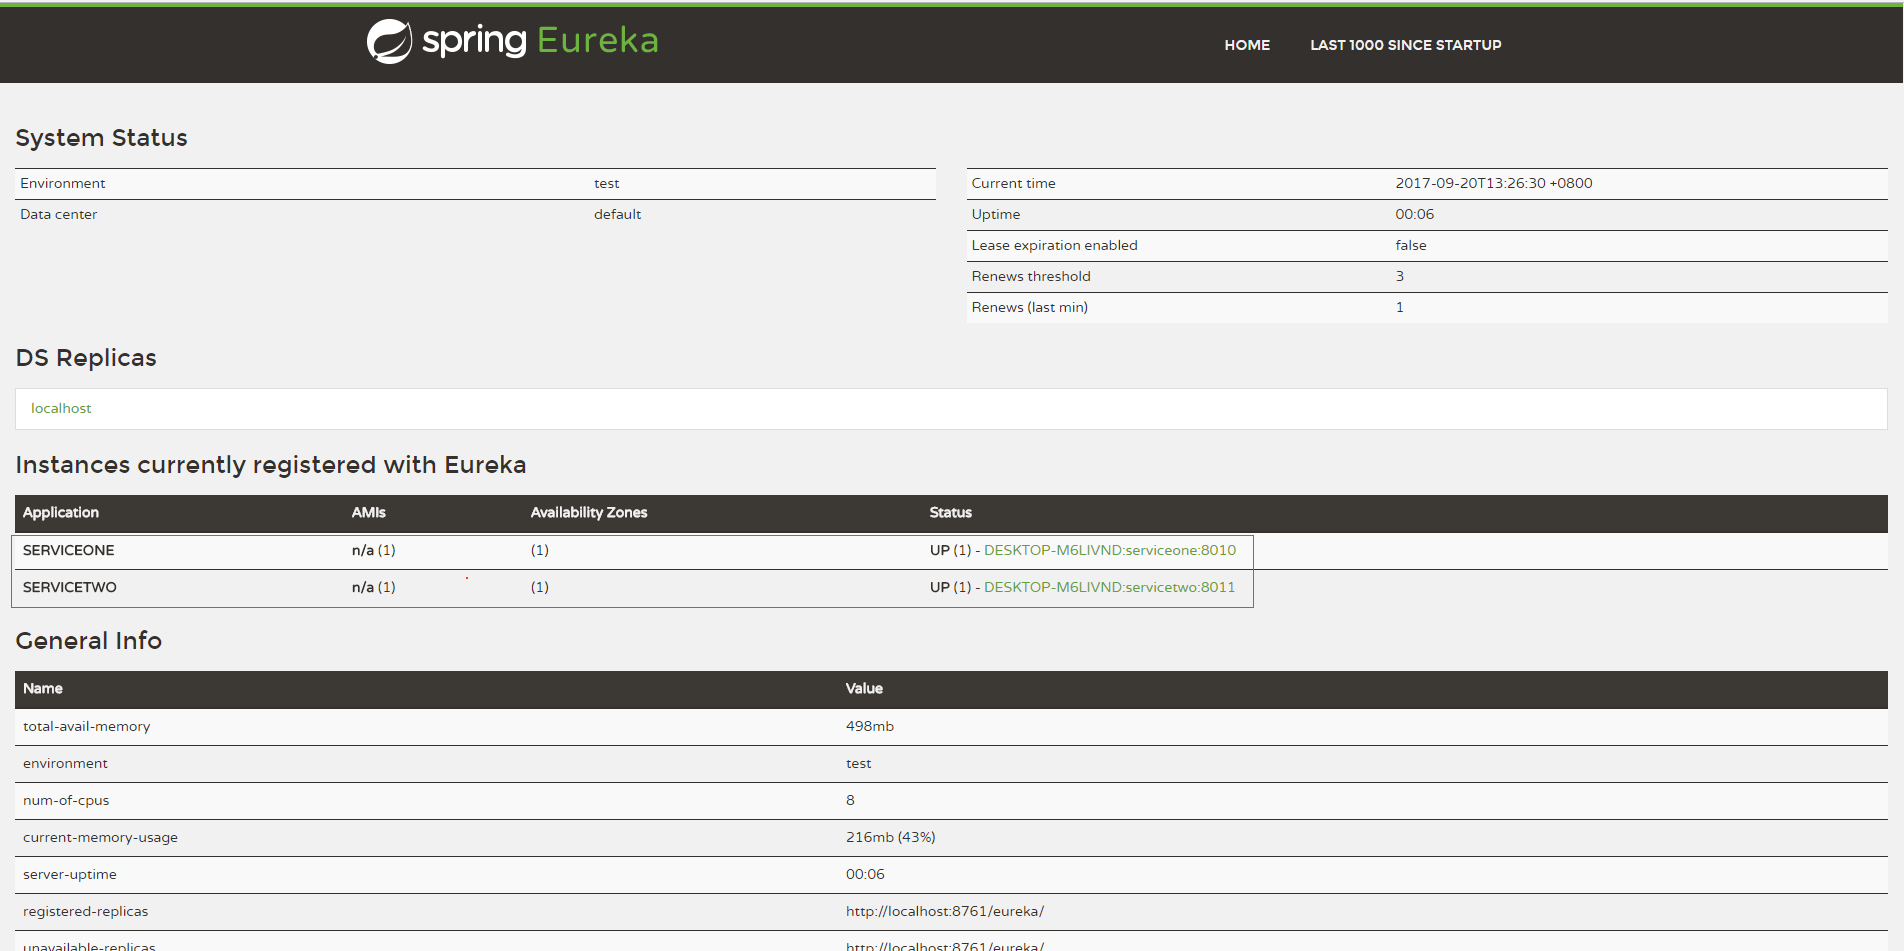This screenshot has height=951, width=1904.
Task: Click the AMIs column header
Action: (x=369, y=512)
